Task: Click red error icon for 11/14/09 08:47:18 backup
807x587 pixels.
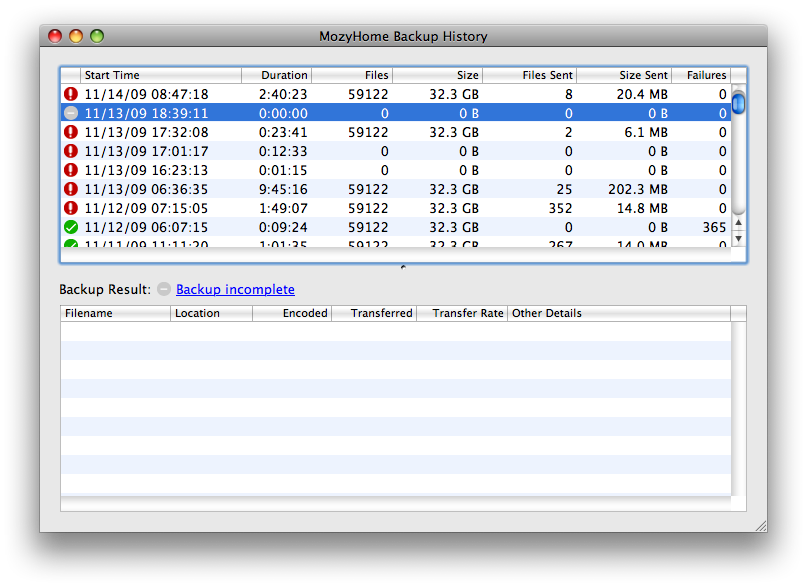Action: tap(71, 94)
